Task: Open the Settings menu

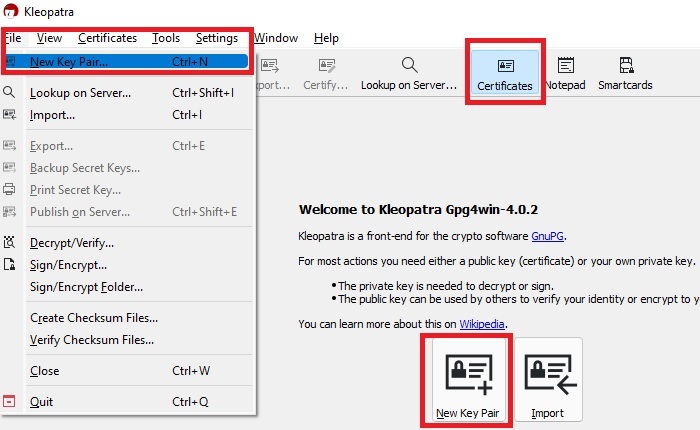Action: pyautogui.click(x=217, y=38)
